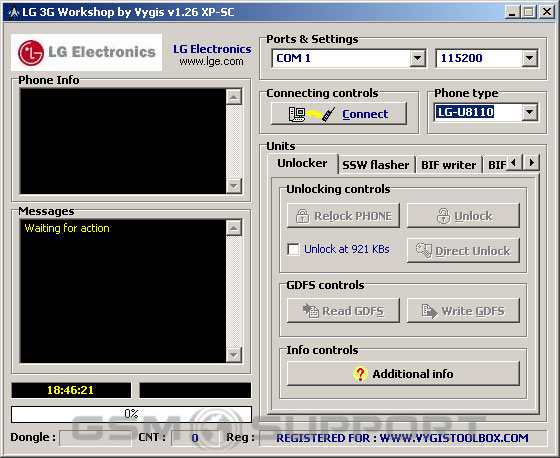Viewport: 560px width, 458px height.
Task: Click the keys icon on Direct Unlock
Action: click(424, 250)
